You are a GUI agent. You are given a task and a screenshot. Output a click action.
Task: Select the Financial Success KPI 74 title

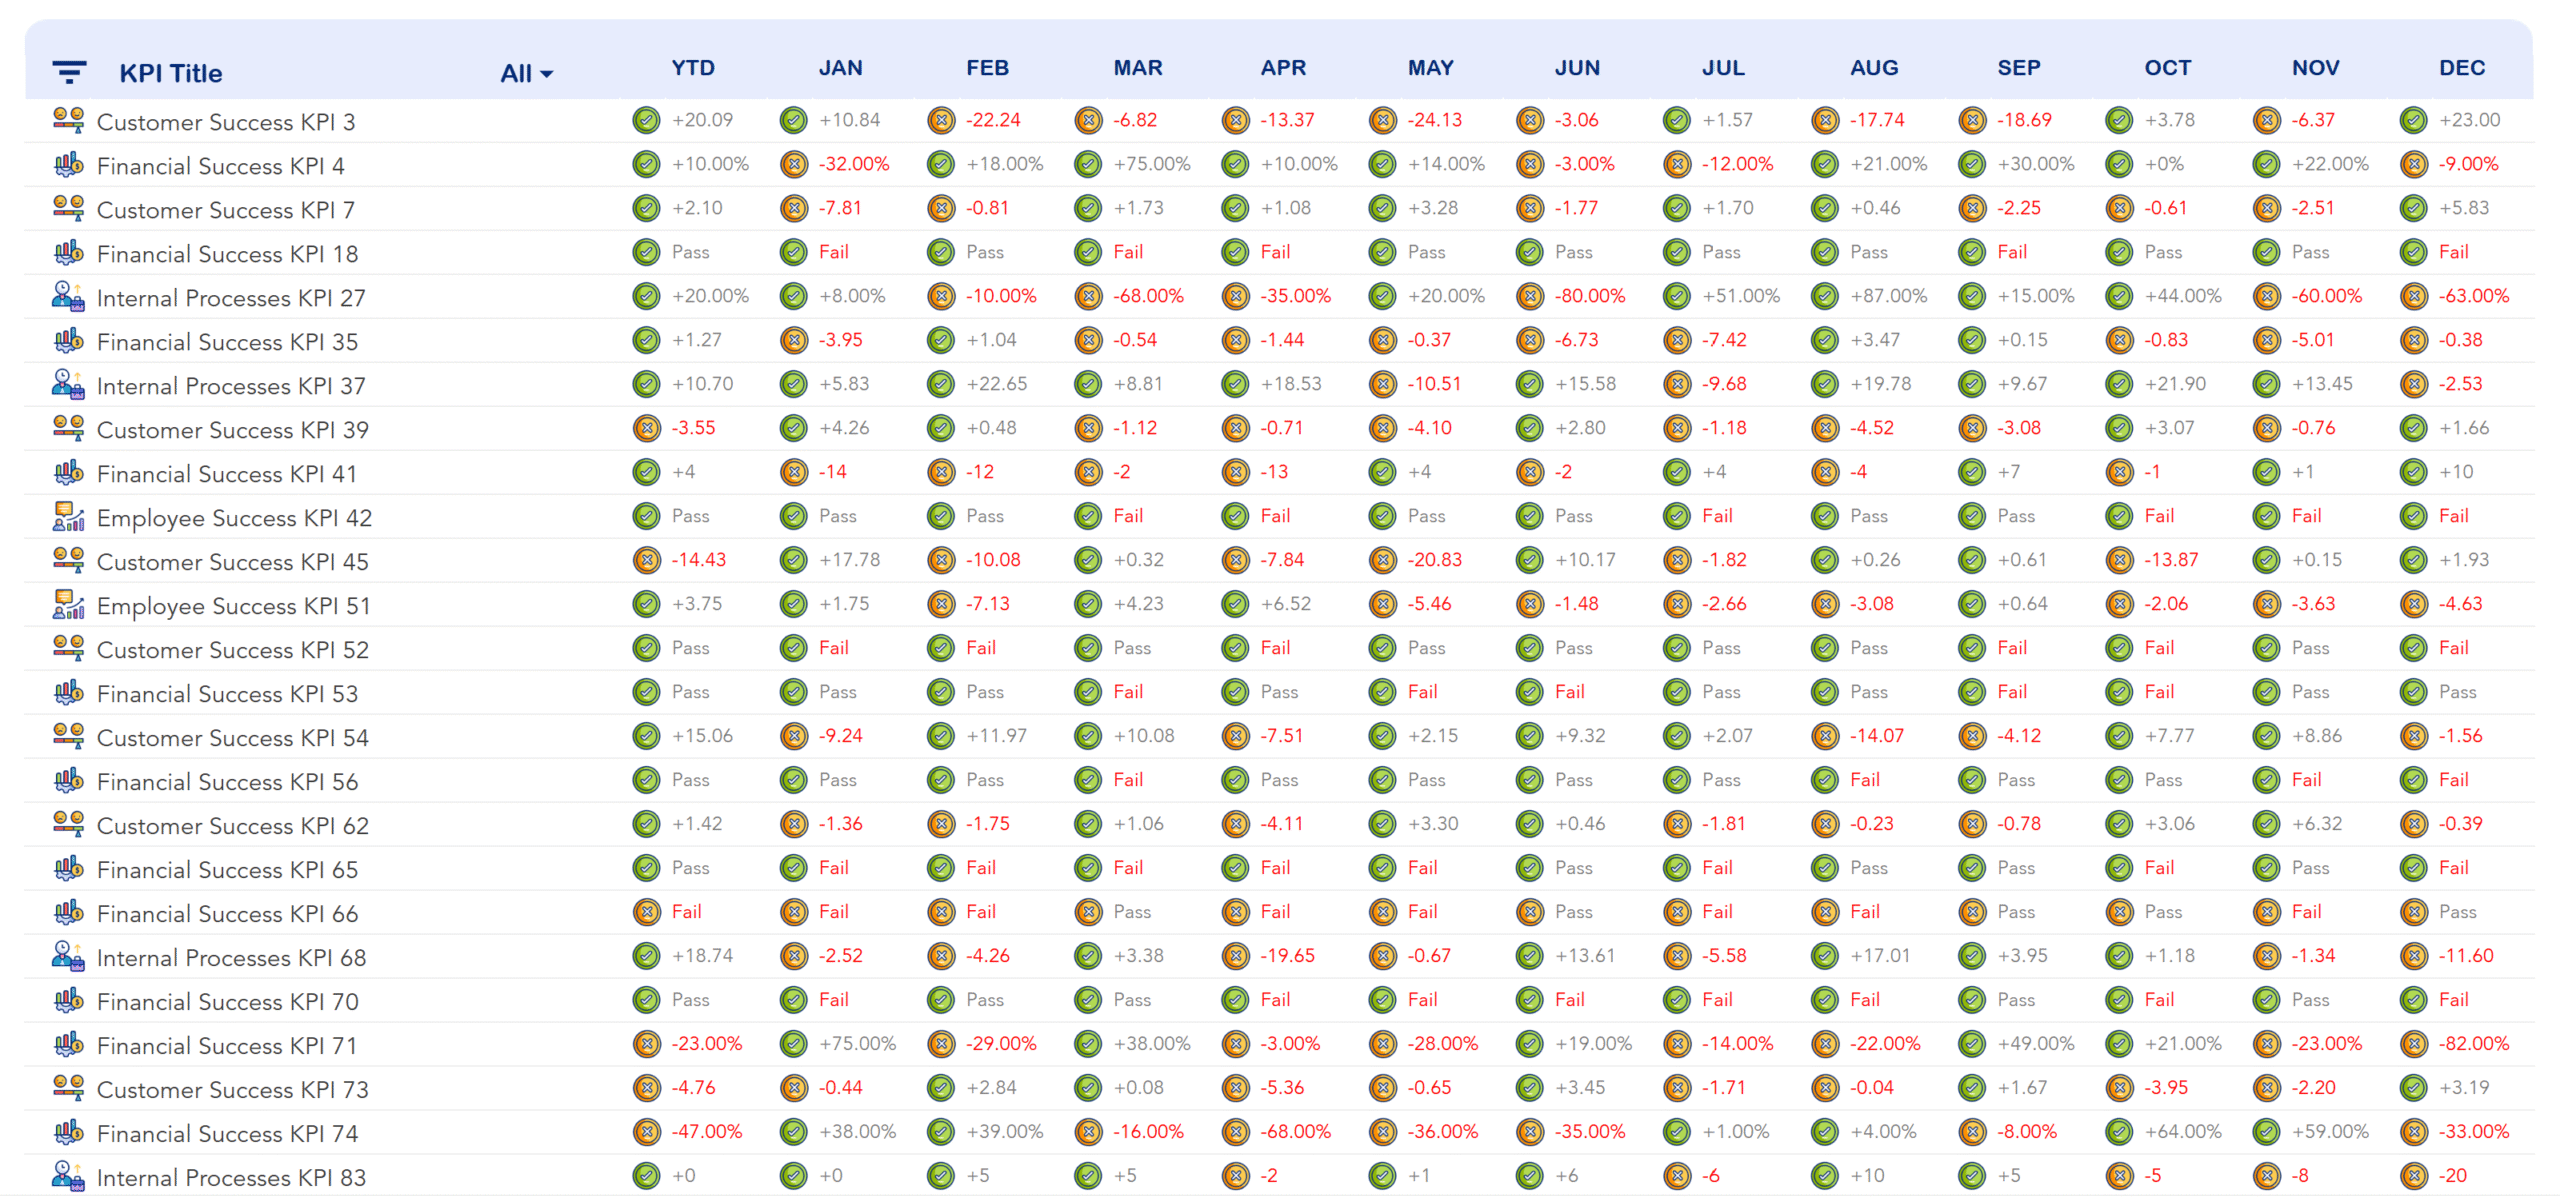(227, 1133)
